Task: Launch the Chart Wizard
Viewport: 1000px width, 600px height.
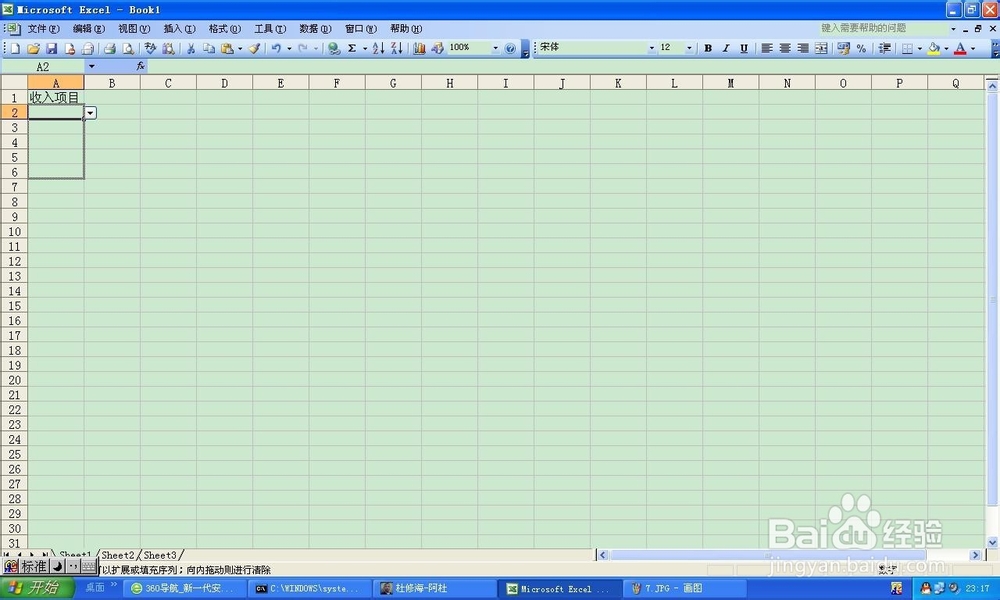Action: 419,48
